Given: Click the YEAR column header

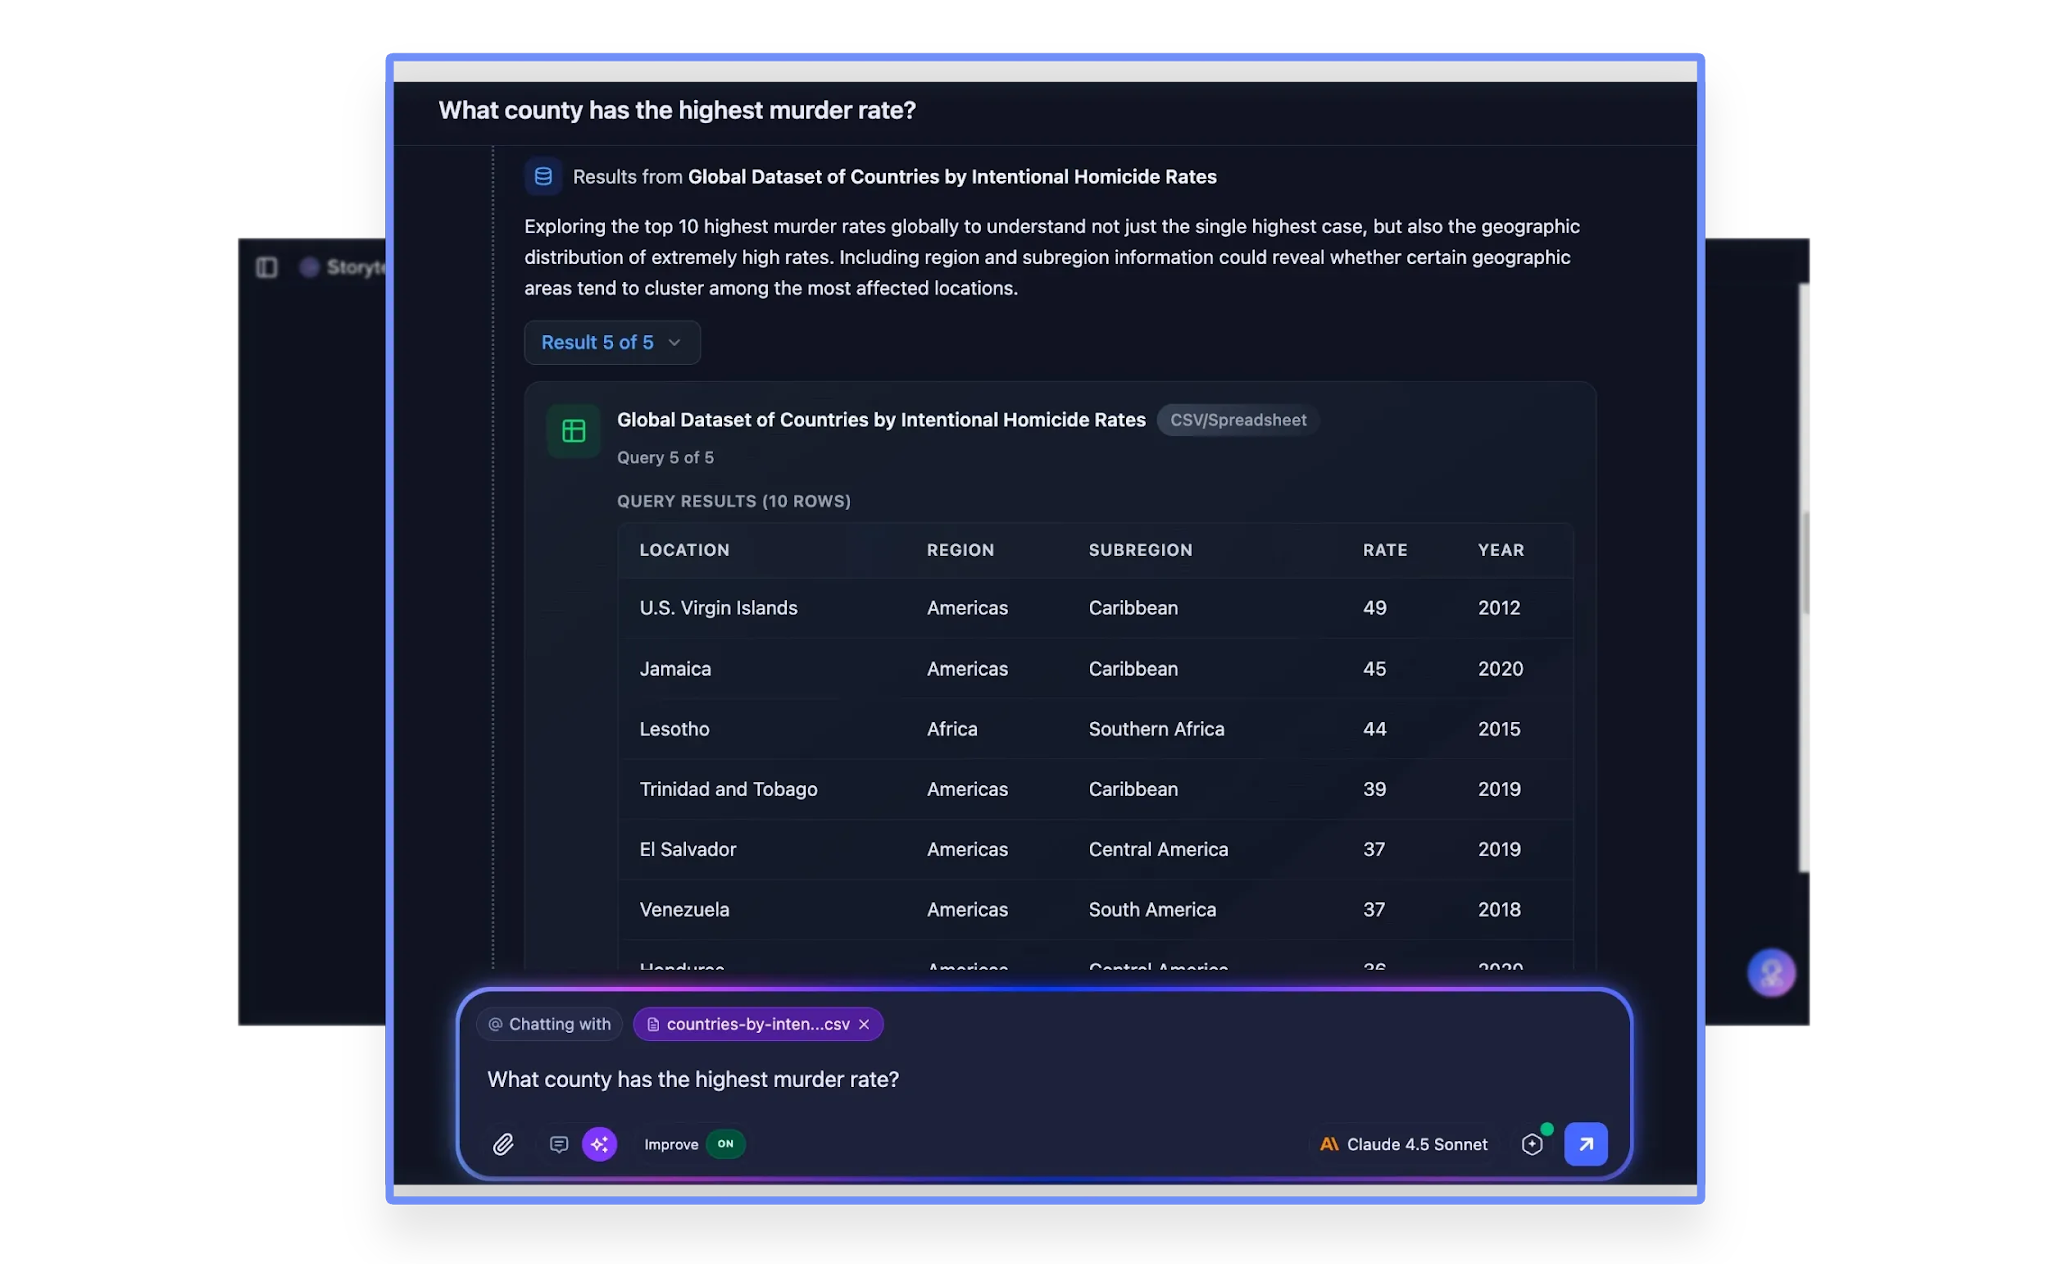Looking at the screenshot, I should coord(1500,550).
